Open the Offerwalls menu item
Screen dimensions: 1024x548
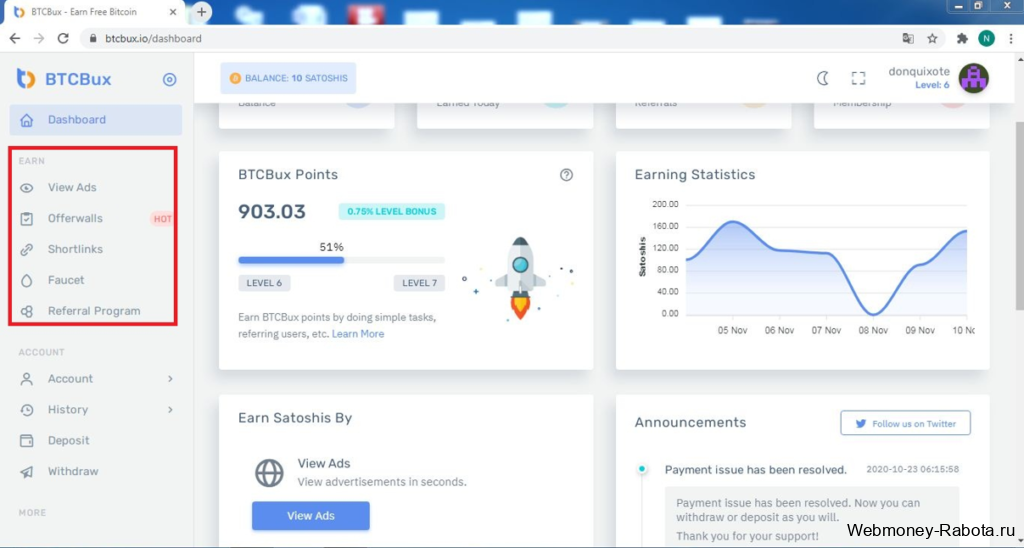(x=93, y=219)
